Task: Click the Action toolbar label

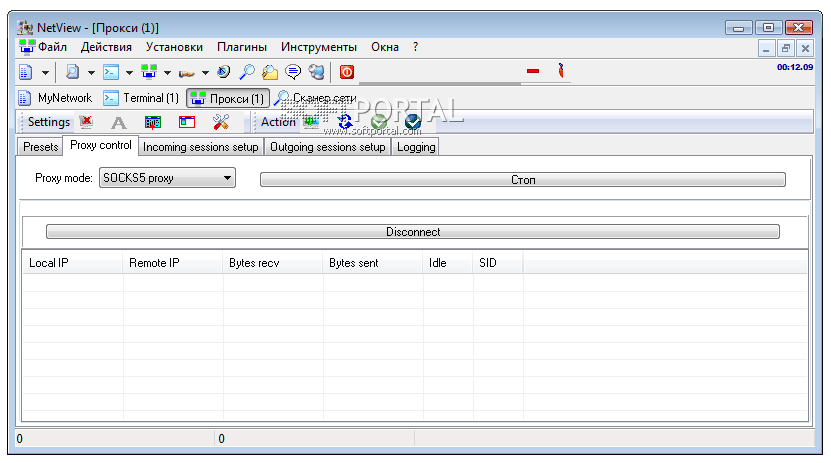Action: pyautogui.click(x=278, y=122)
